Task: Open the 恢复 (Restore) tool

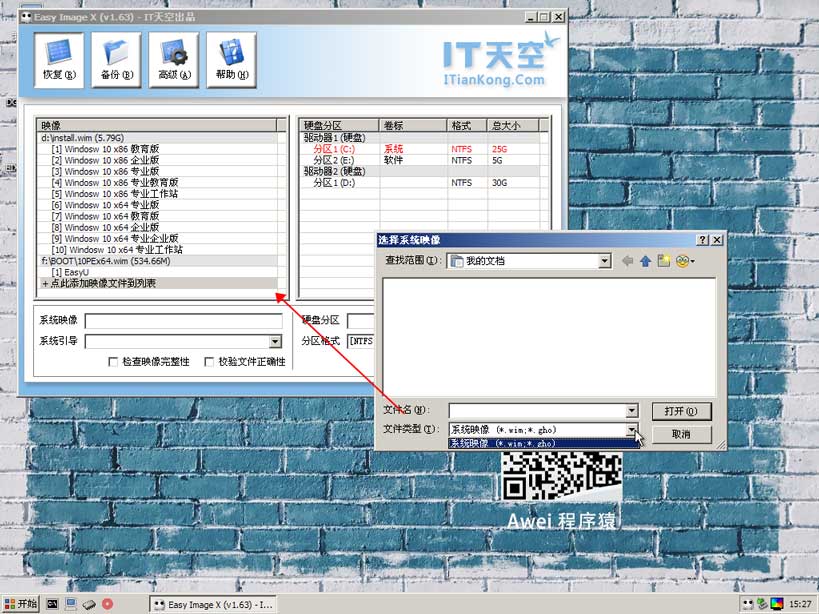Action: coord(59,60)
